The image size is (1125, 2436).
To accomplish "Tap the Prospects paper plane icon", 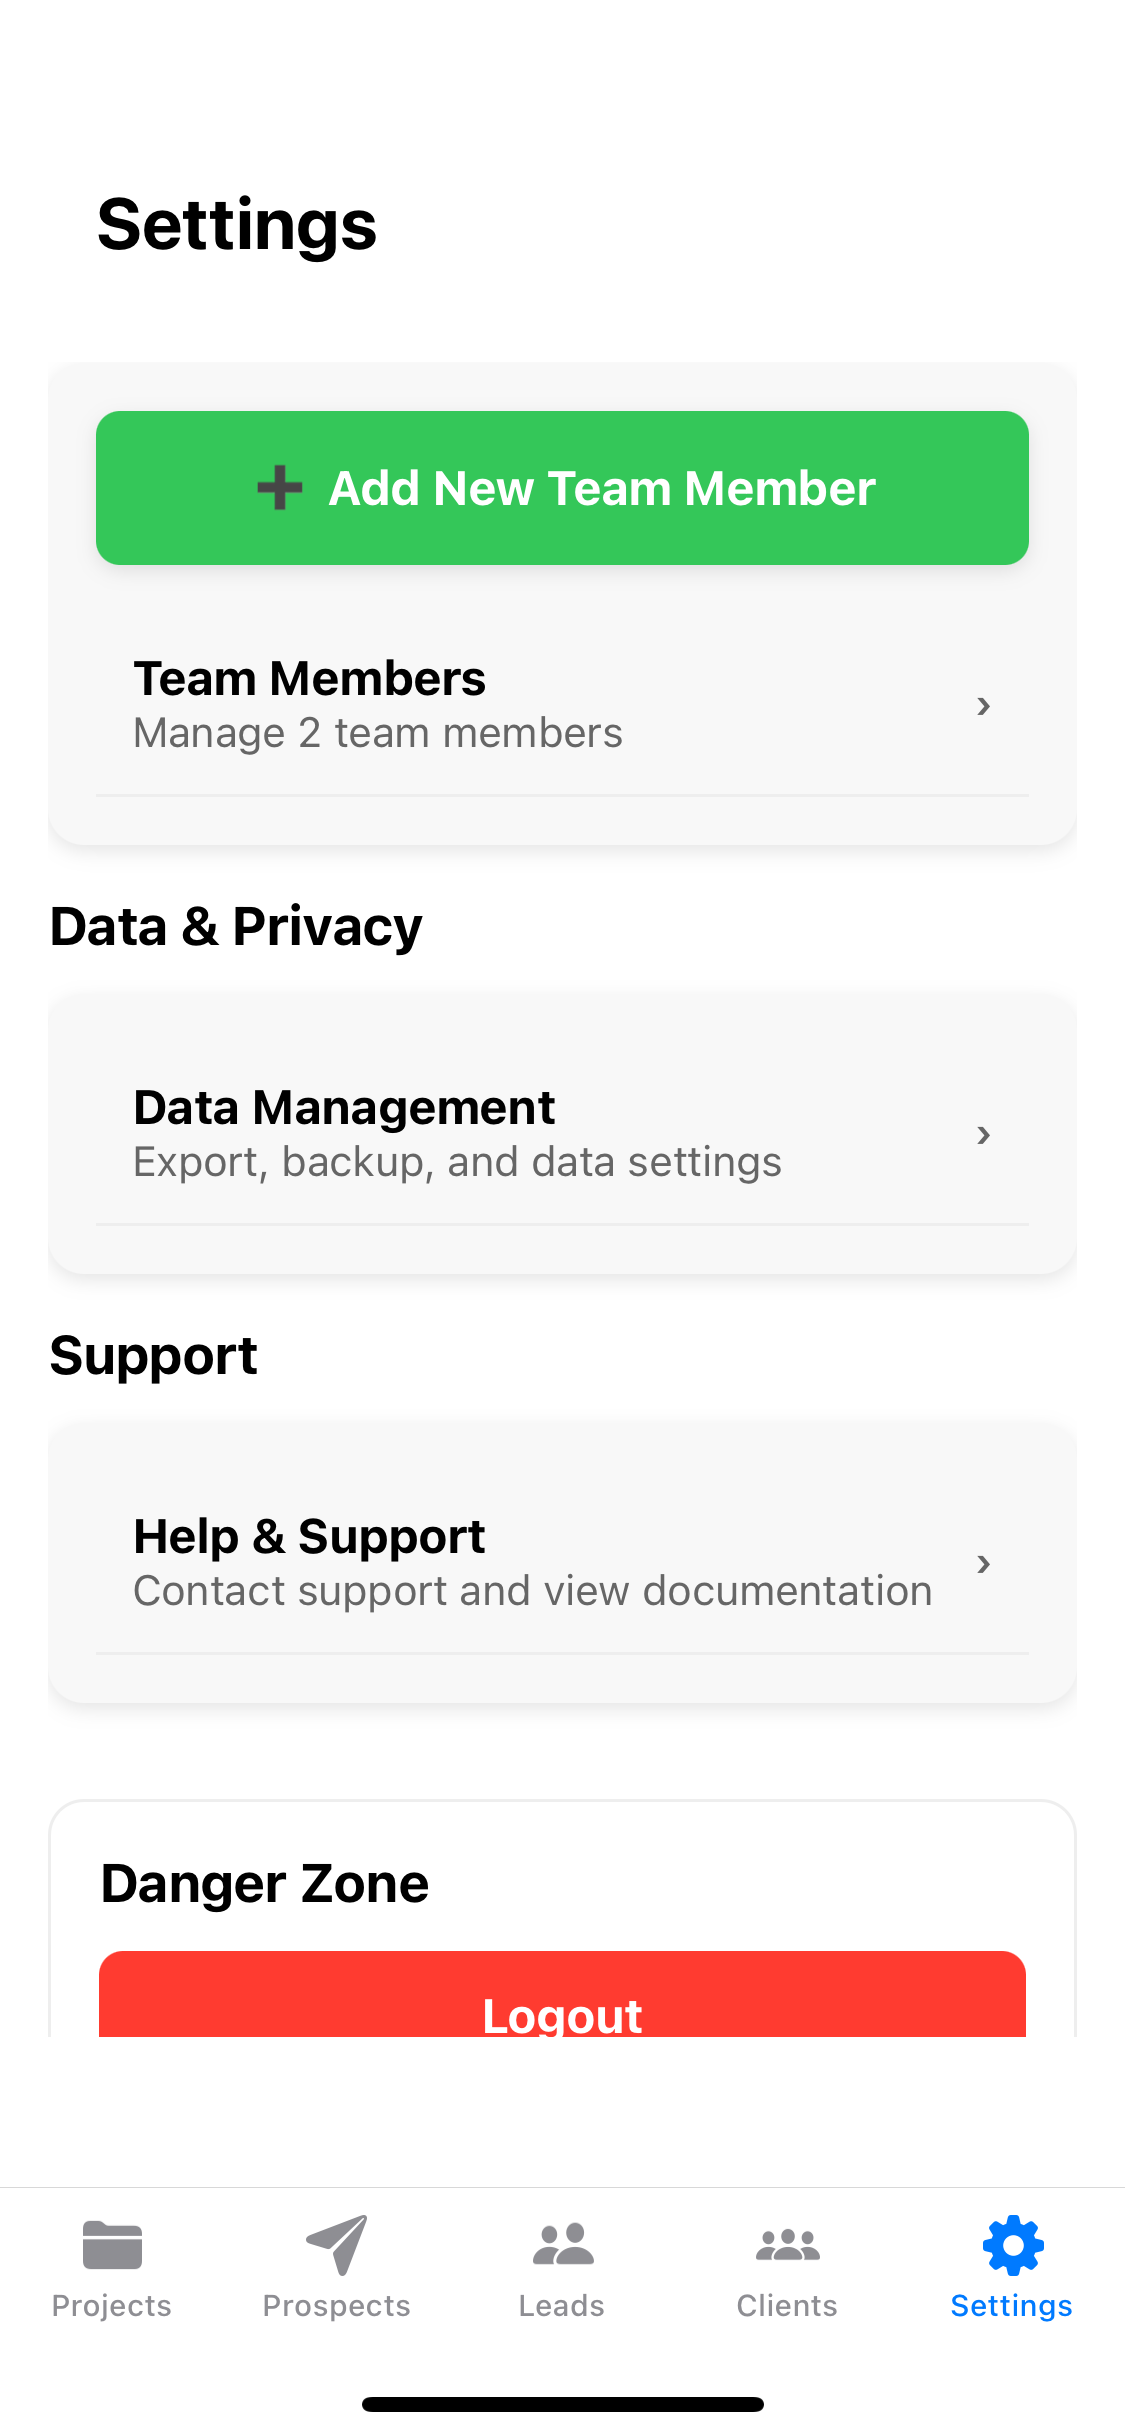I will click(x=337, y=2245).
